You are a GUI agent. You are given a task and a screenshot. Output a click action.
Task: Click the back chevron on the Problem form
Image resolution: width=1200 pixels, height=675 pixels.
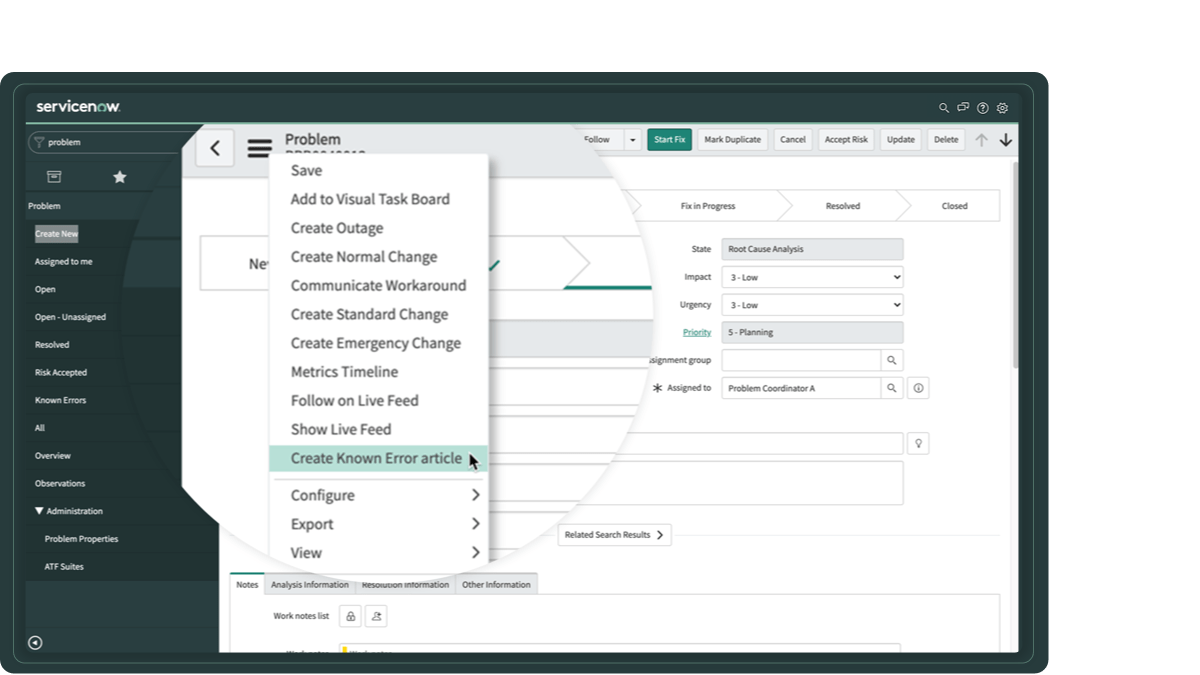[x=213, y=147]
